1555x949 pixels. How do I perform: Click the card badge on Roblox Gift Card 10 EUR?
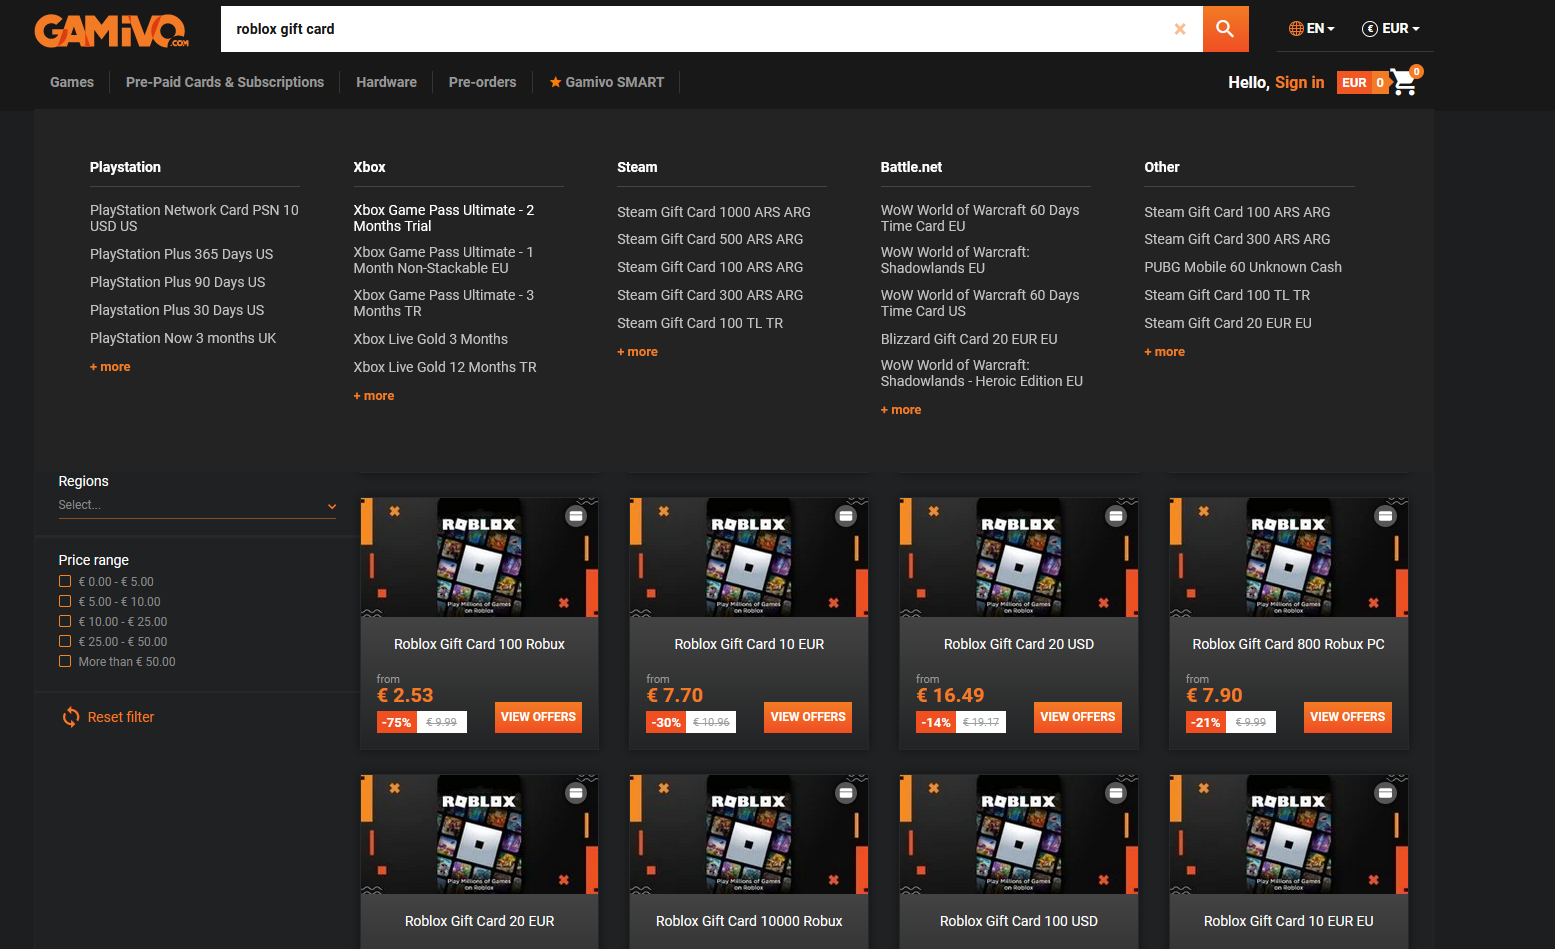click(846, 516)
